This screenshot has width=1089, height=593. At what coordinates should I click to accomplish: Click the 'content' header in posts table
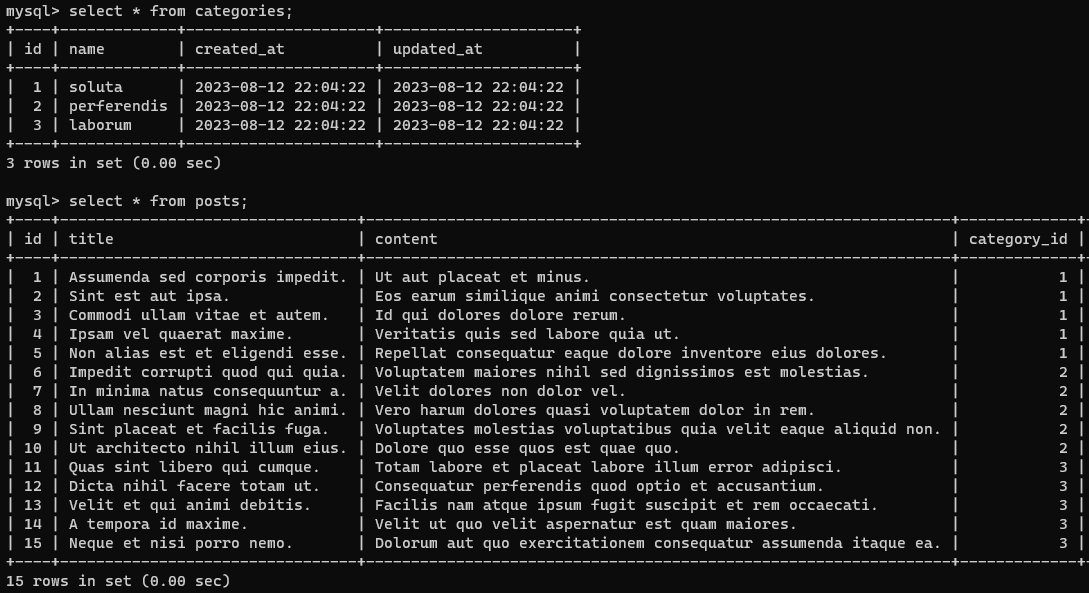point(406,239)
